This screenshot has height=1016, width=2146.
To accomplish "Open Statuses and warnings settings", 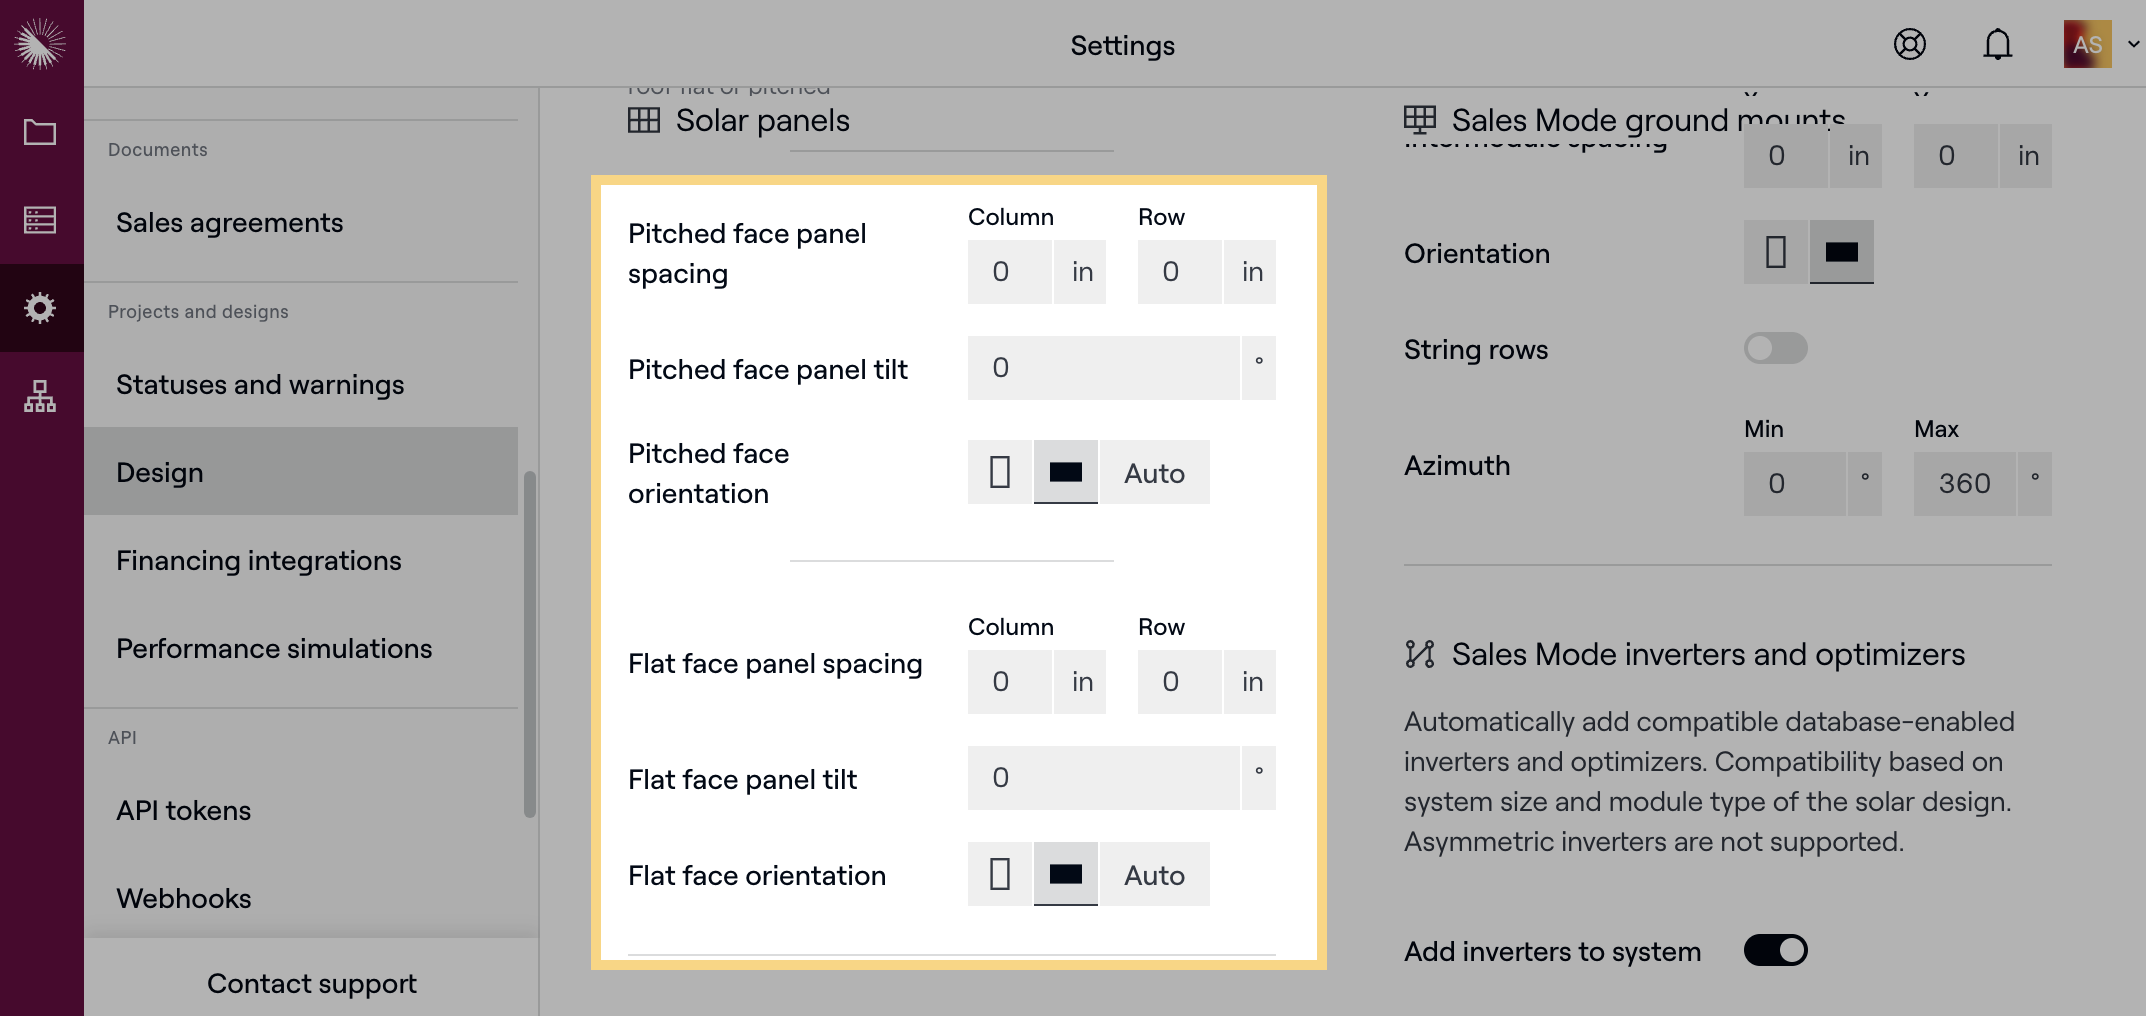I will [260, 385].
